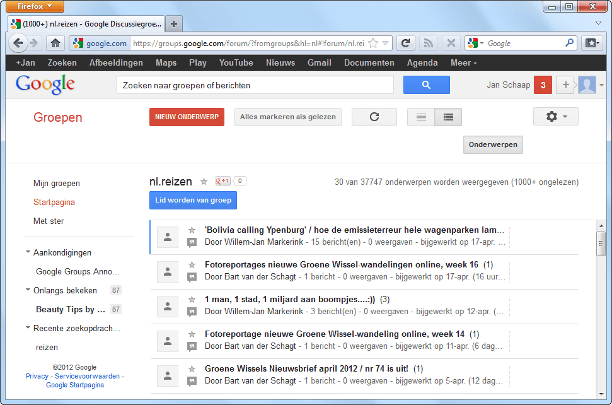This screenshot has height=405, width=612.
Task: Open 'Google Groups Anno...' in sidebar
Action: click(x=77, y=272)
